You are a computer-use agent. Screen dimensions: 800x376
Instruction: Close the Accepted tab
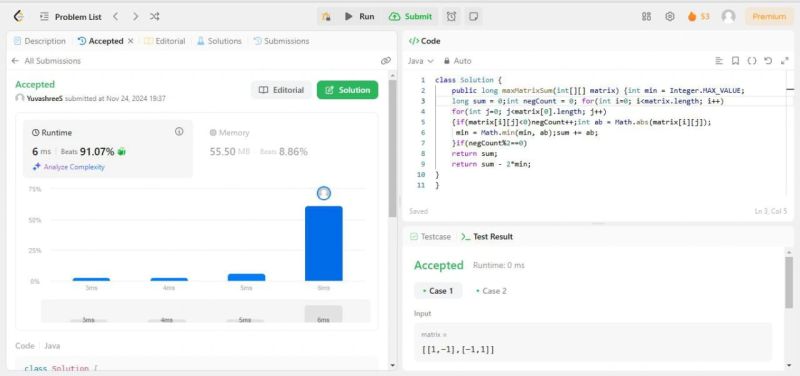130,41
